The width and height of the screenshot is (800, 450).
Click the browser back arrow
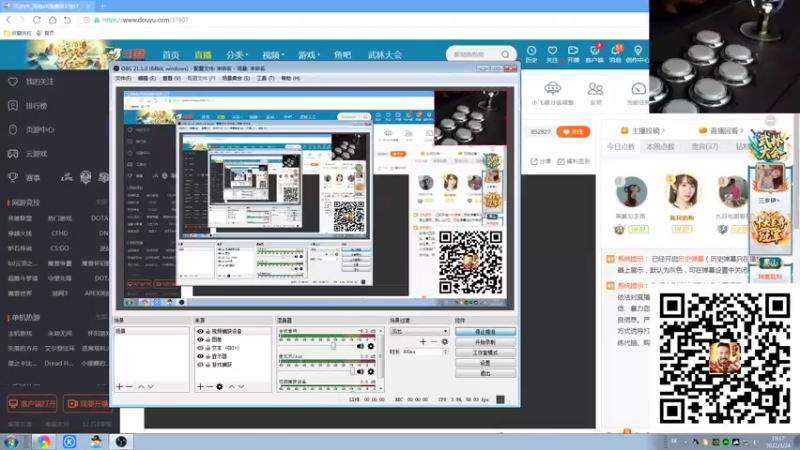(8, 20)
